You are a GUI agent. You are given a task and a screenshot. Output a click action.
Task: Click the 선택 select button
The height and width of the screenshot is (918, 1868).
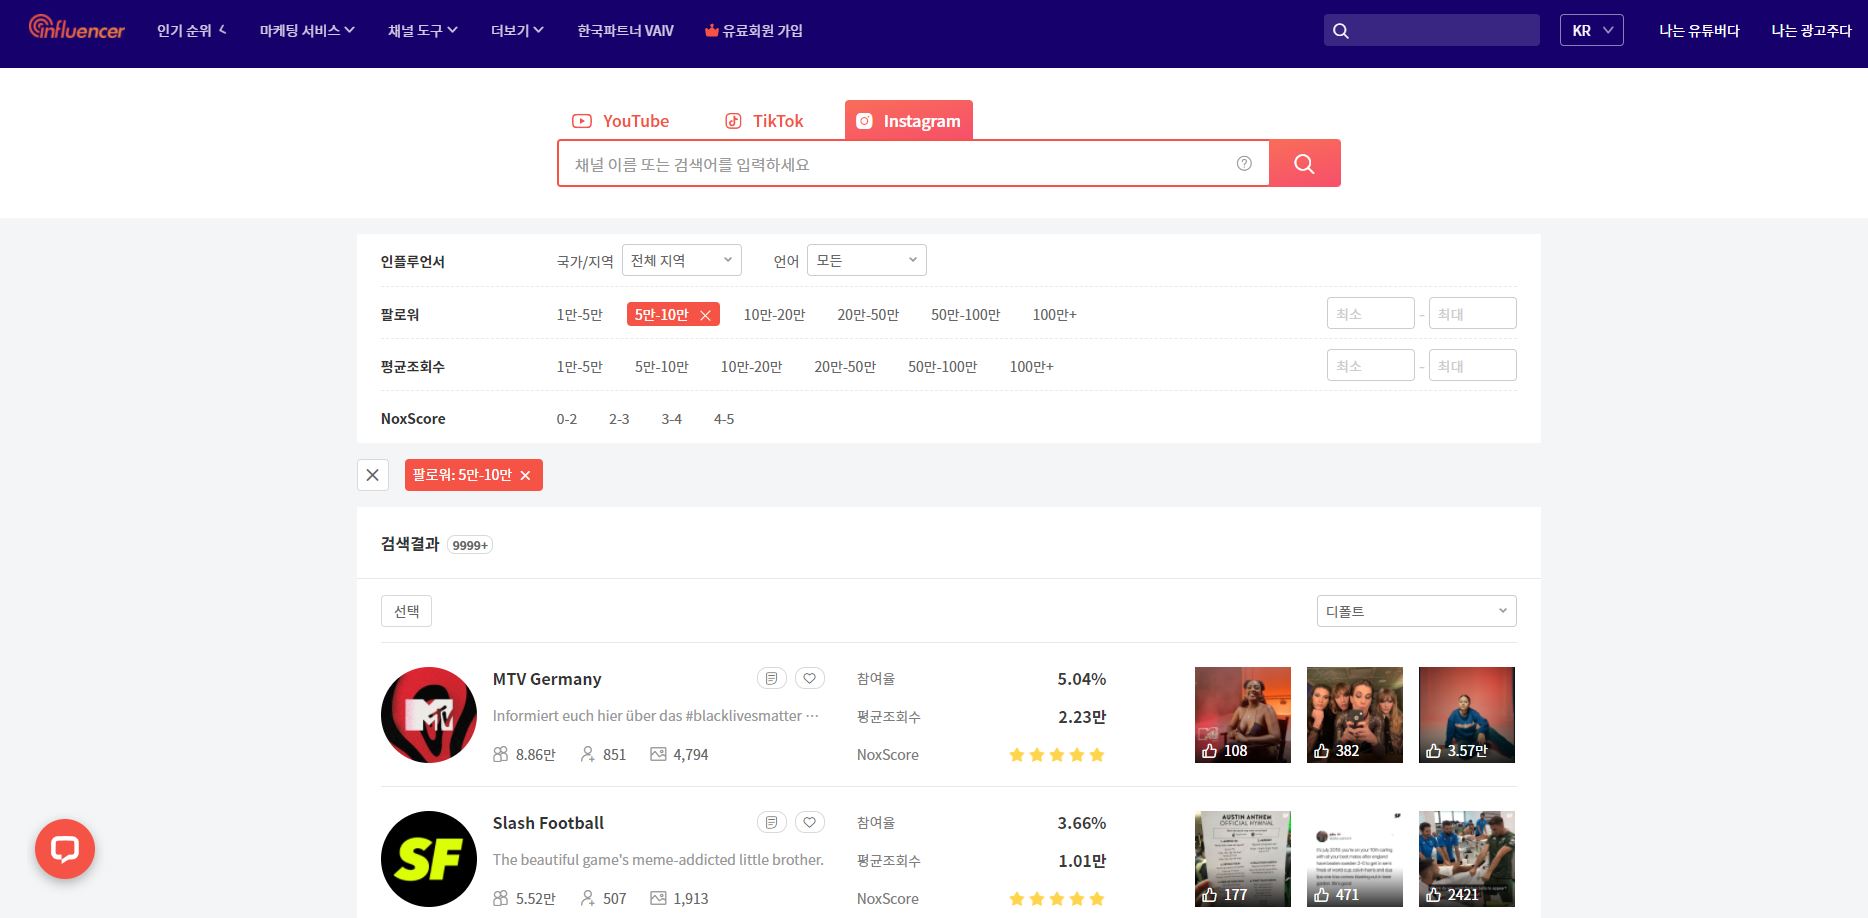[406, 611]
